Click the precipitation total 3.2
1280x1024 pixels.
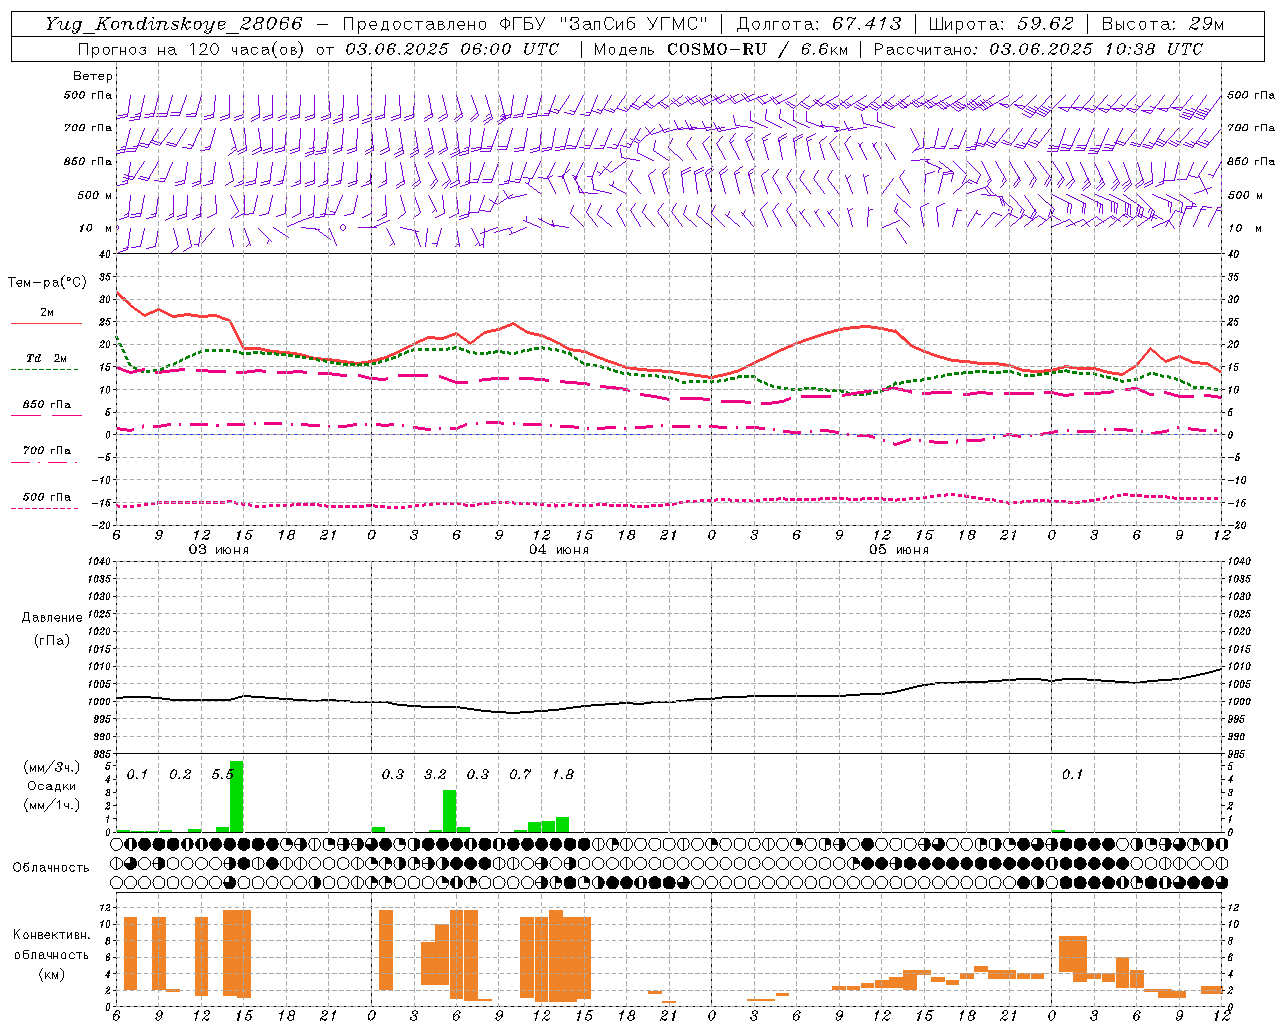click(x=435, y=774)
